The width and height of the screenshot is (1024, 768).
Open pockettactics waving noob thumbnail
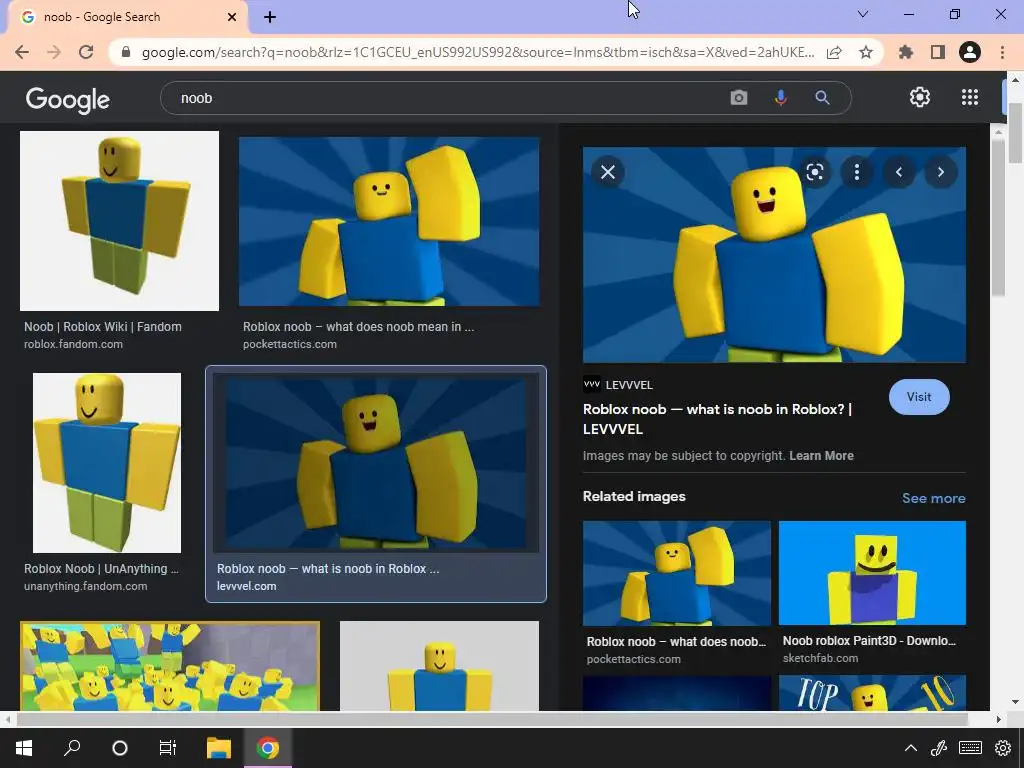point(389,221)
